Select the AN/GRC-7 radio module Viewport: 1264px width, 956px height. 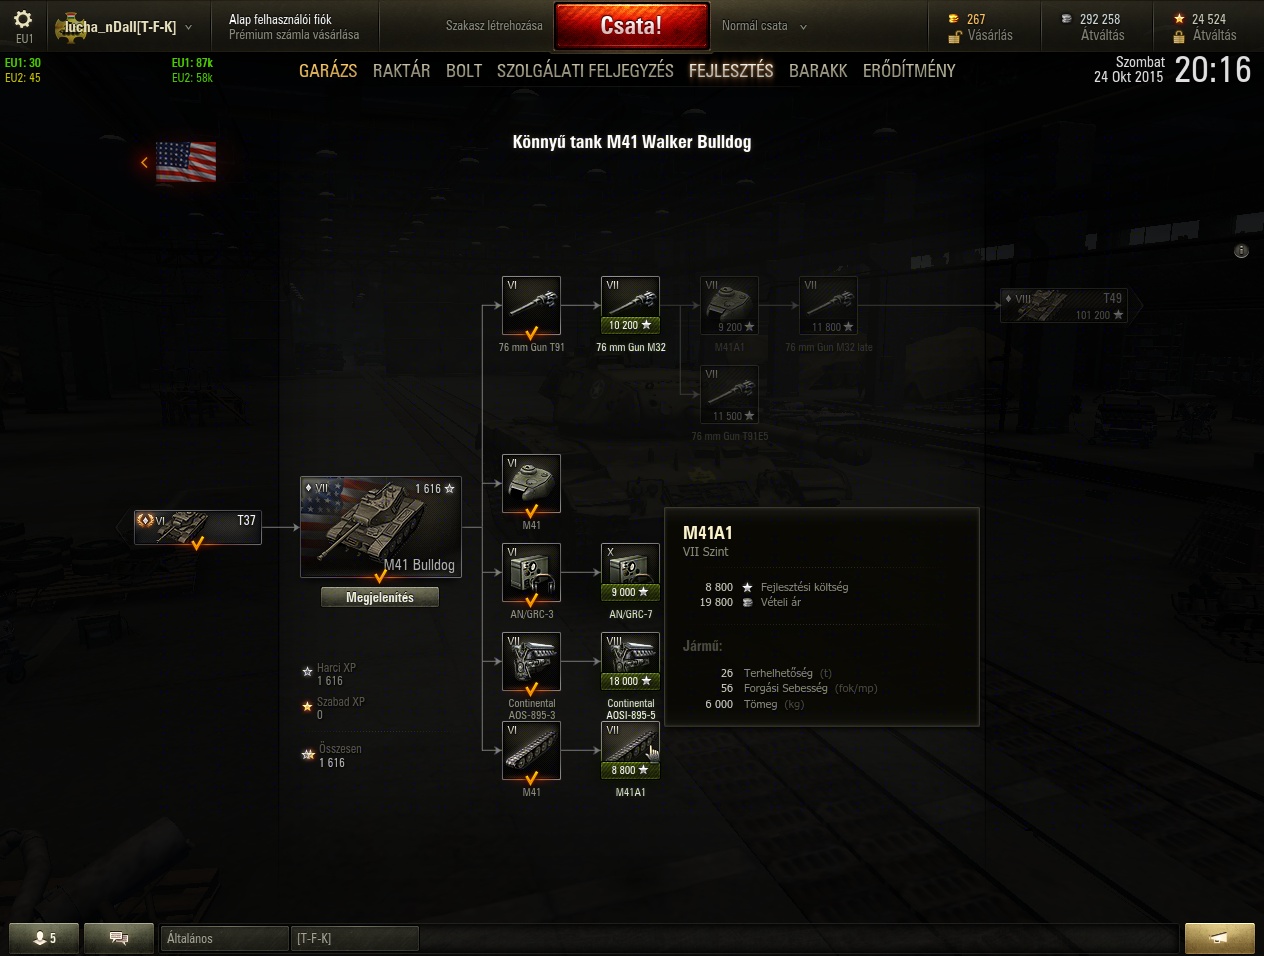click(x=630, y=573)
